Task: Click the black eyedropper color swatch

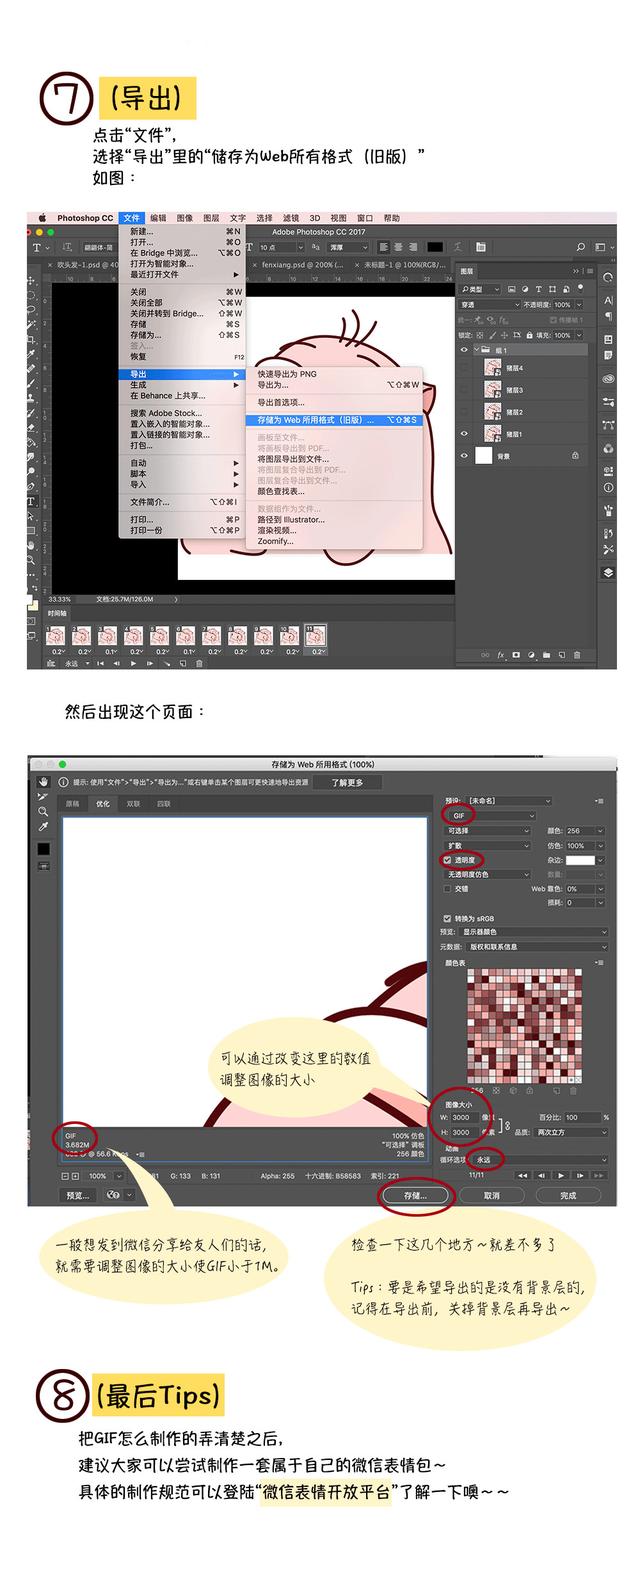Action: 43,849
